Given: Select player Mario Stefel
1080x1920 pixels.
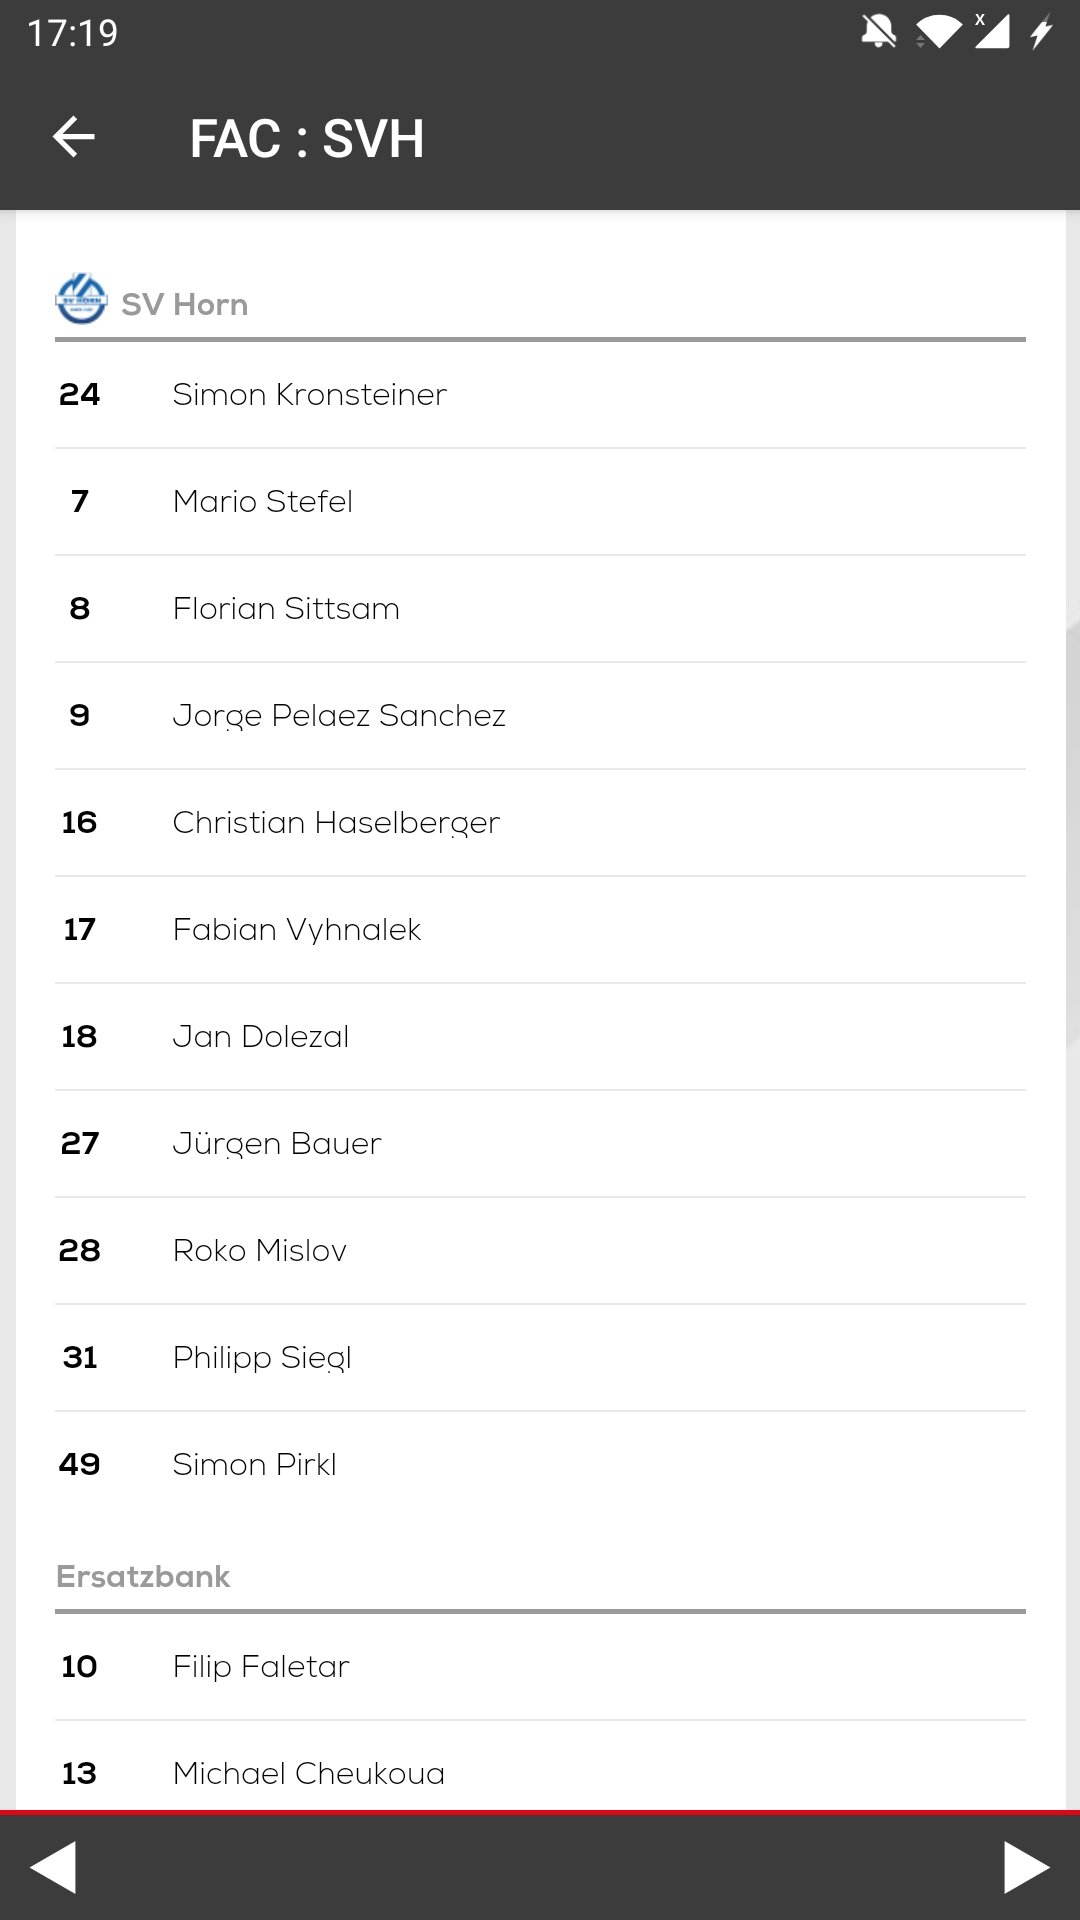Looking at the screenshot, I should coord(540,502).
